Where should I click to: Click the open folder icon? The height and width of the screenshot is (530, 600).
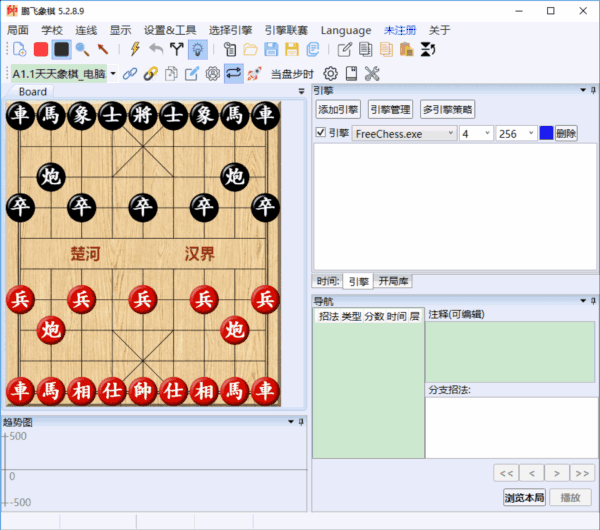pyautogui.click(x=251, y=49)
